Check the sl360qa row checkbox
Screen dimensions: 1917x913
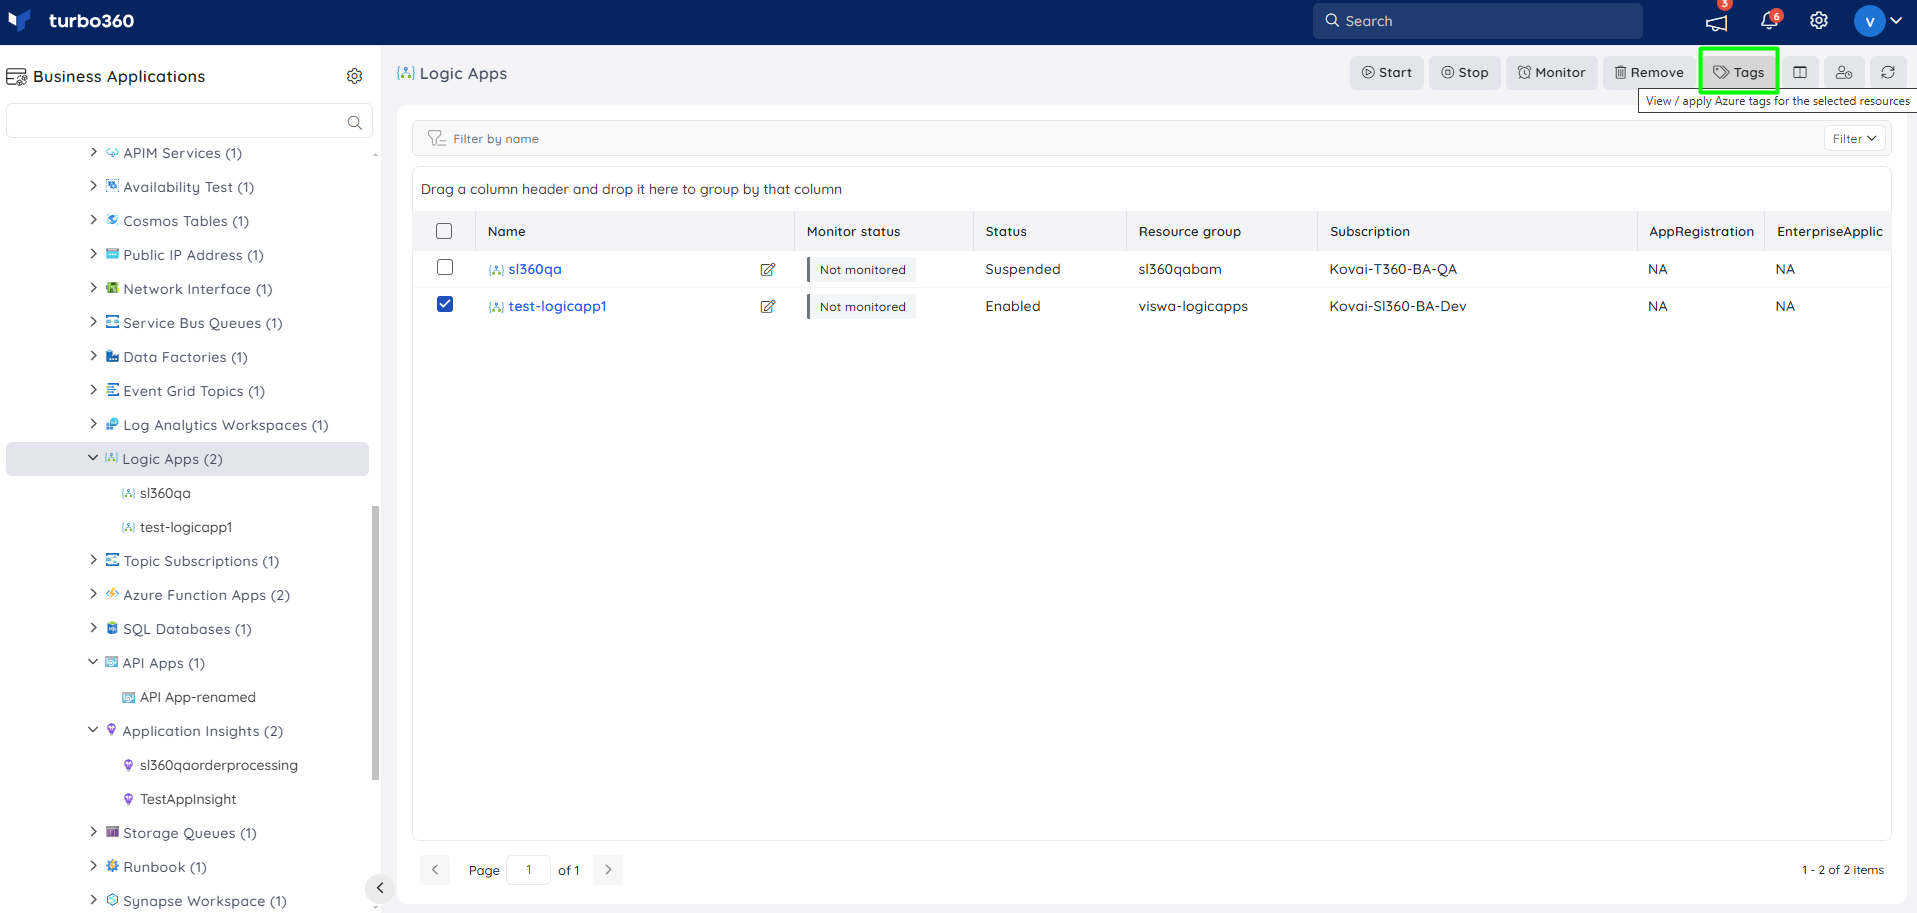pos(445,267)
